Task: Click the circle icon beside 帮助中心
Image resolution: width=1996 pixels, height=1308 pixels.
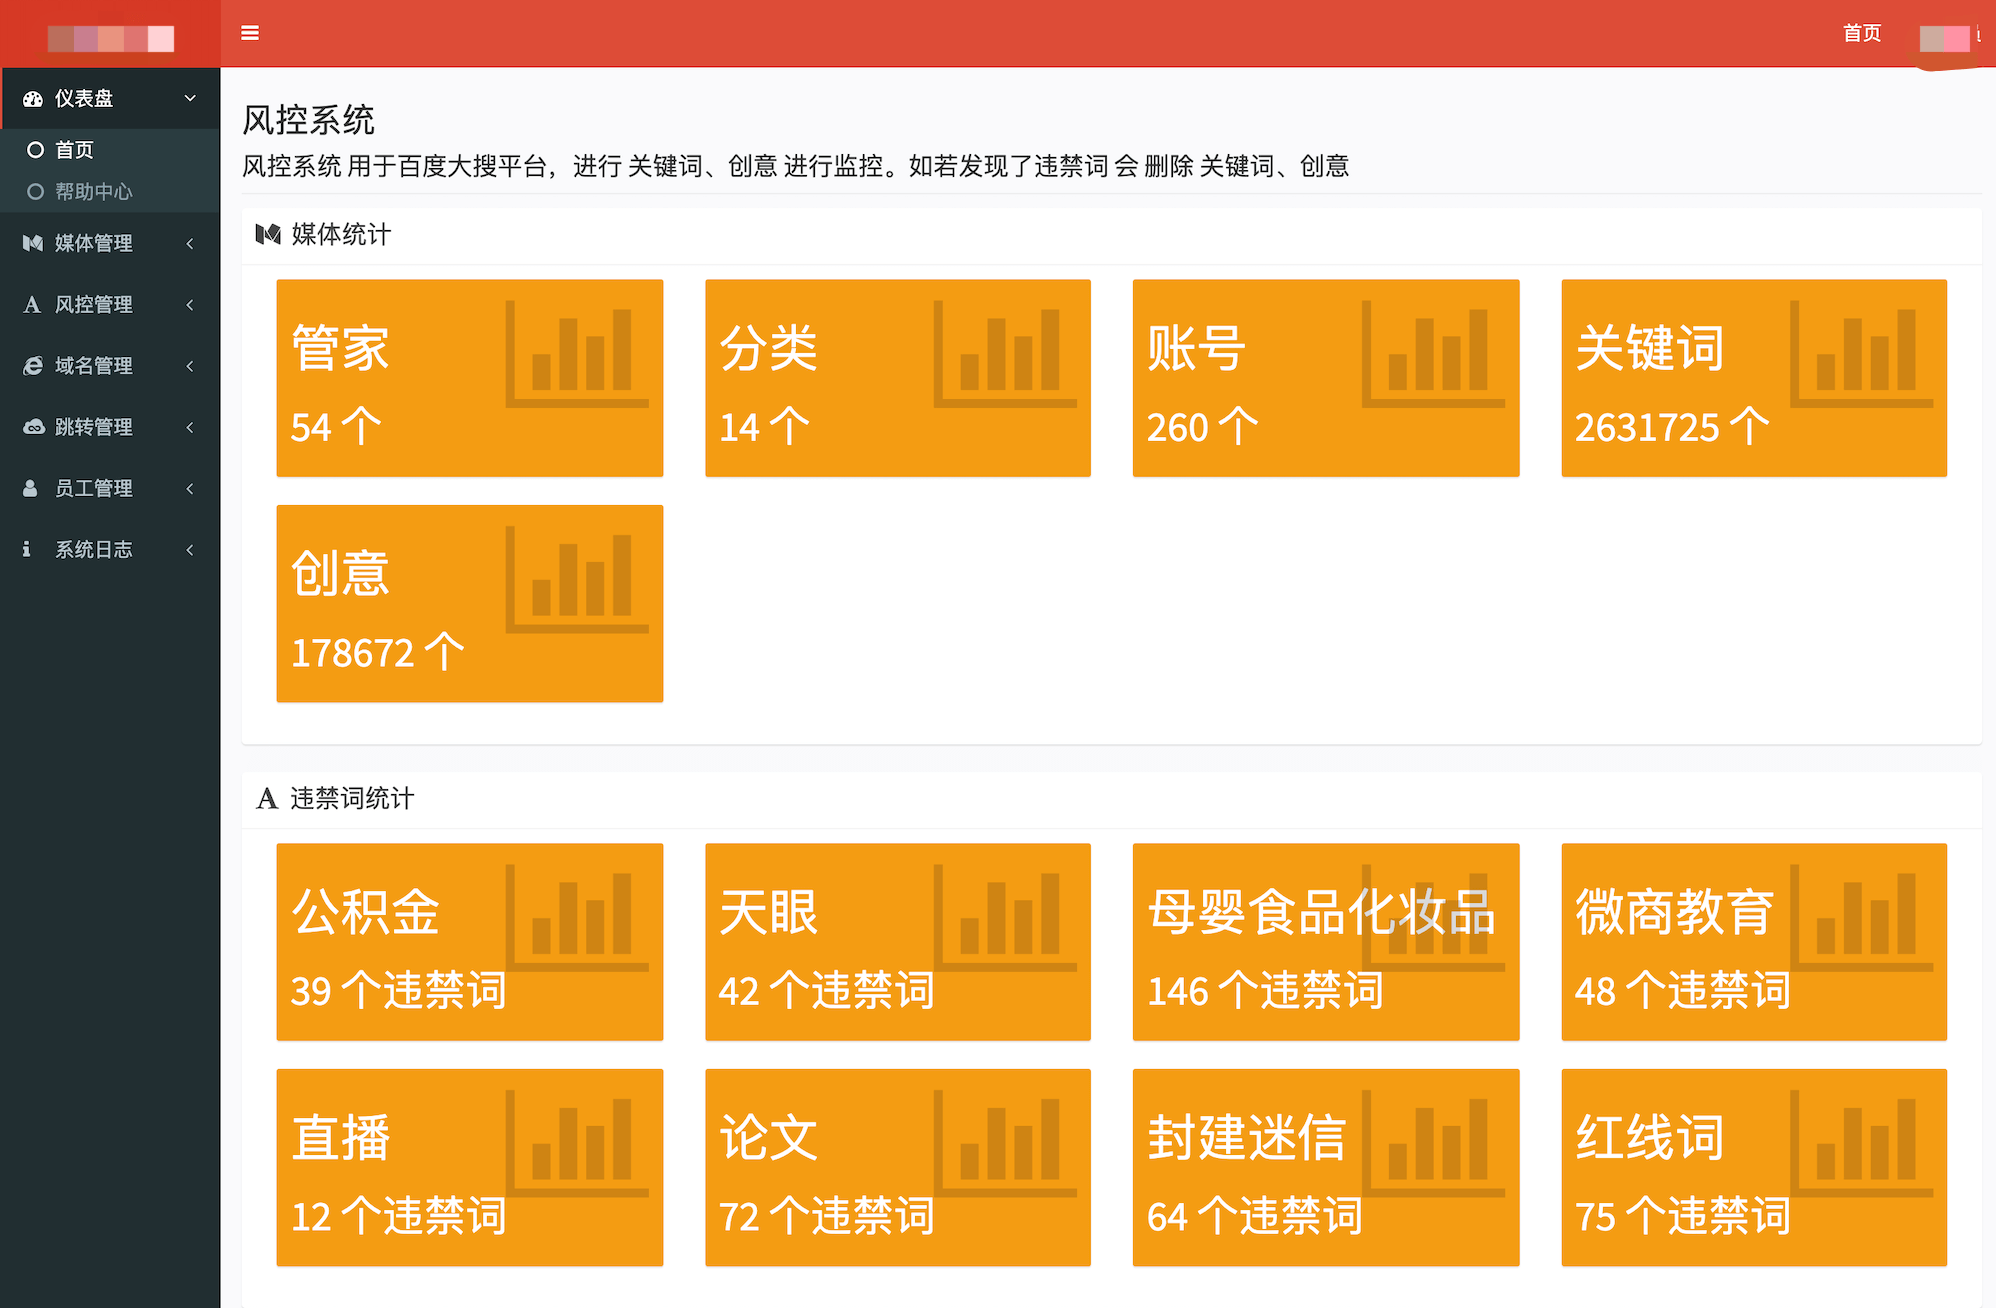Action: [x=35, y=191]
